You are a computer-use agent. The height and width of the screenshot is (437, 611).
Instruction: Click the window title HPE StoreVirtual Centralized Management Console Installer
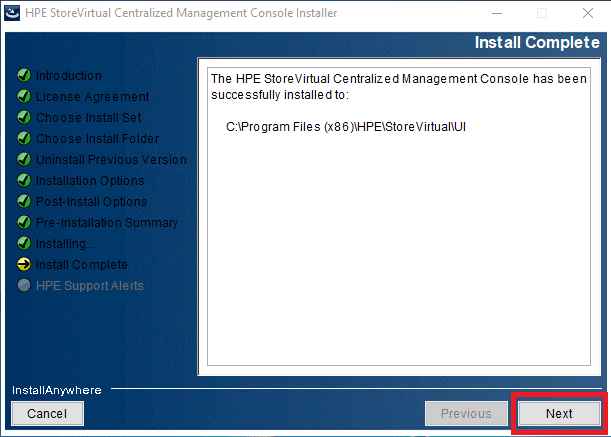(x=181, y=13)
